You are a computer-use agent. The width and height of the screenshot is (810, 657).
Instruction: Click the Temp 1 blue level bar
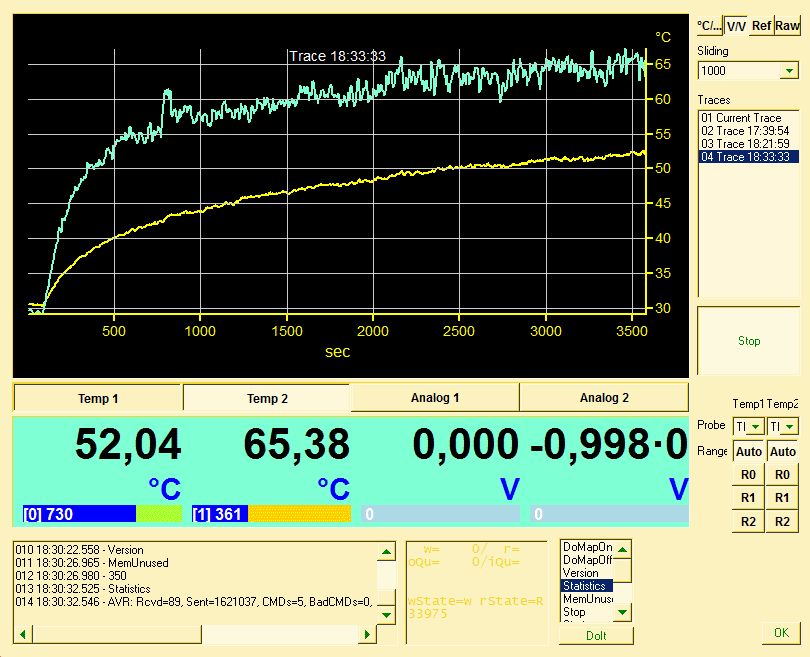click(80, 514)
